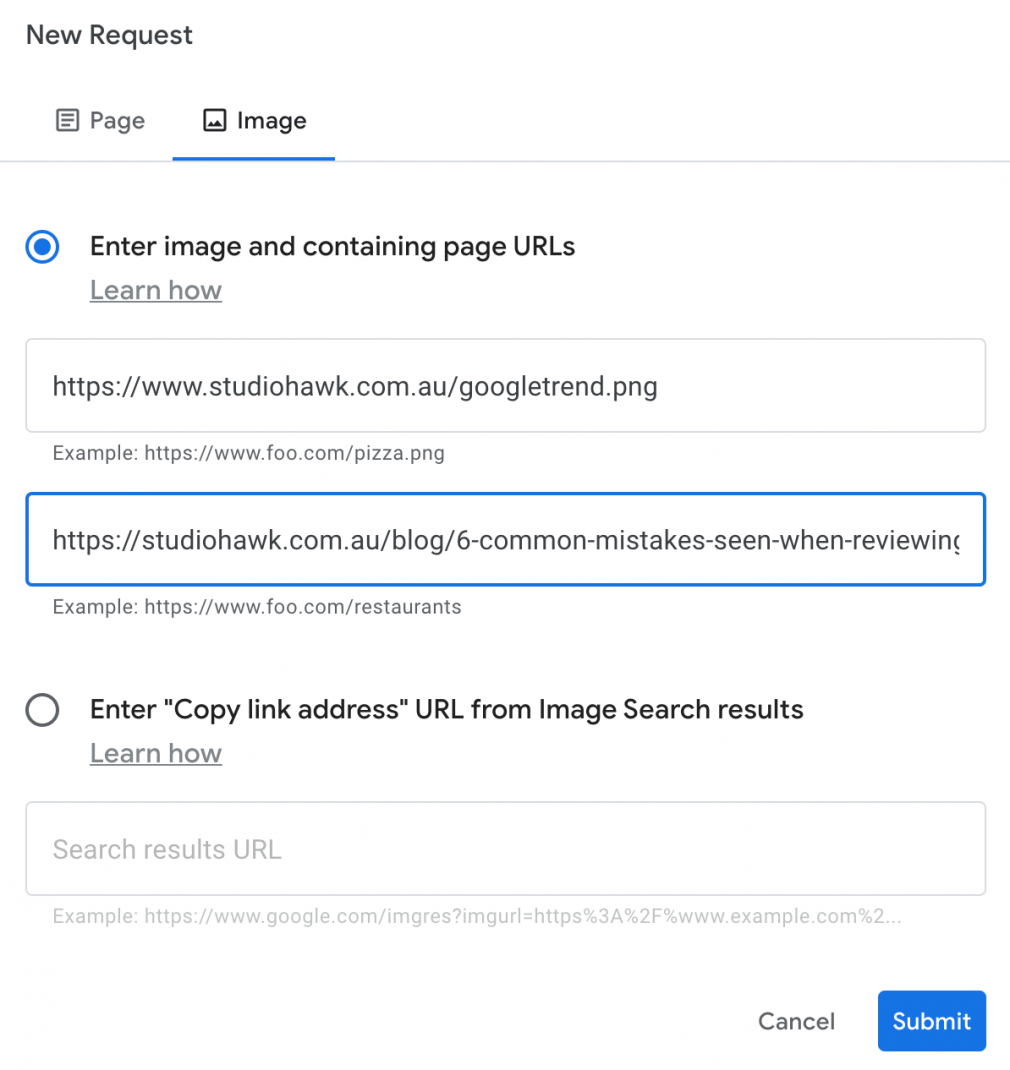Click the blue underline beneath Image tab
Viewport: 1010px width, 1070px height.
253,158
